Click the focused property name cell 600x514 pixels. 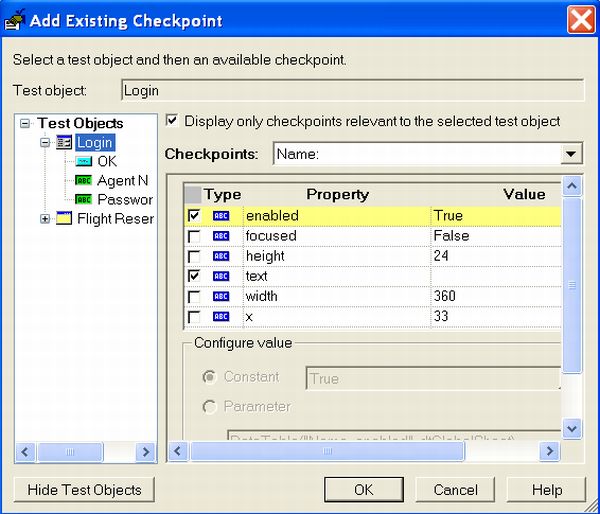click(337, 236)
